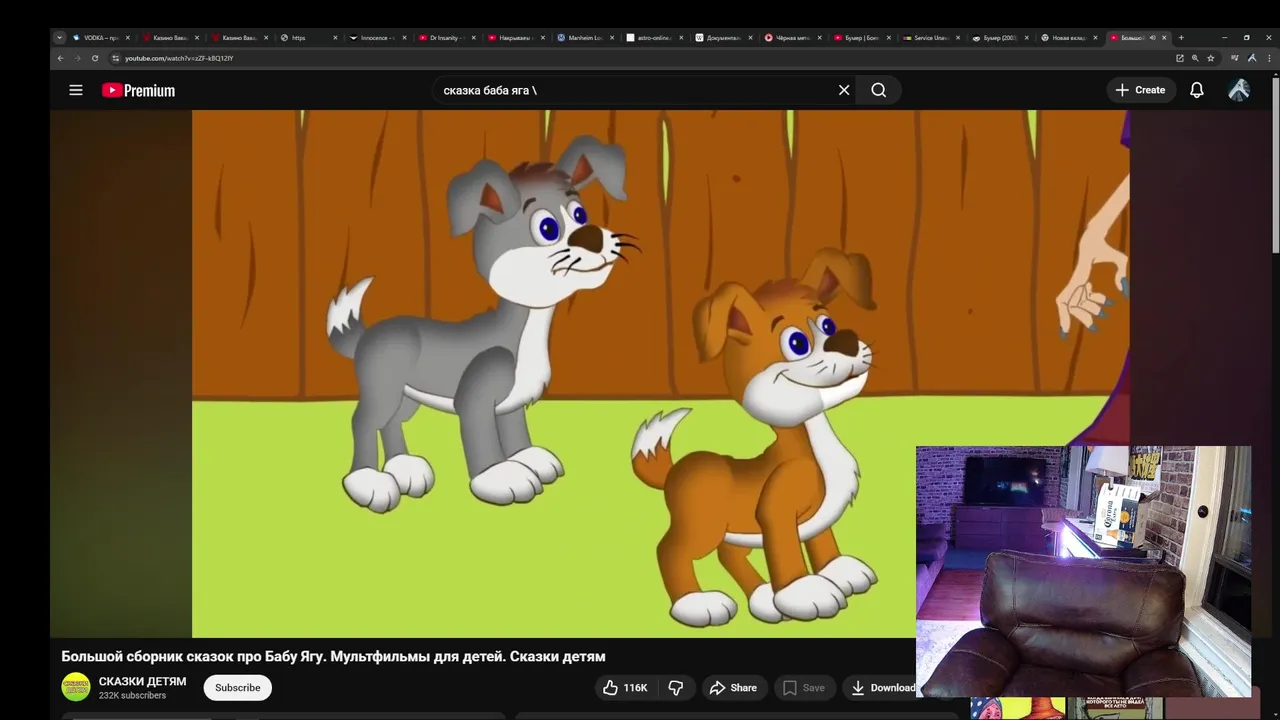The width and height of the screenshot is (1280, 720).
Task: Open the СКАЗКИ ДЕТЯМ channel name link
Action: 142,681
